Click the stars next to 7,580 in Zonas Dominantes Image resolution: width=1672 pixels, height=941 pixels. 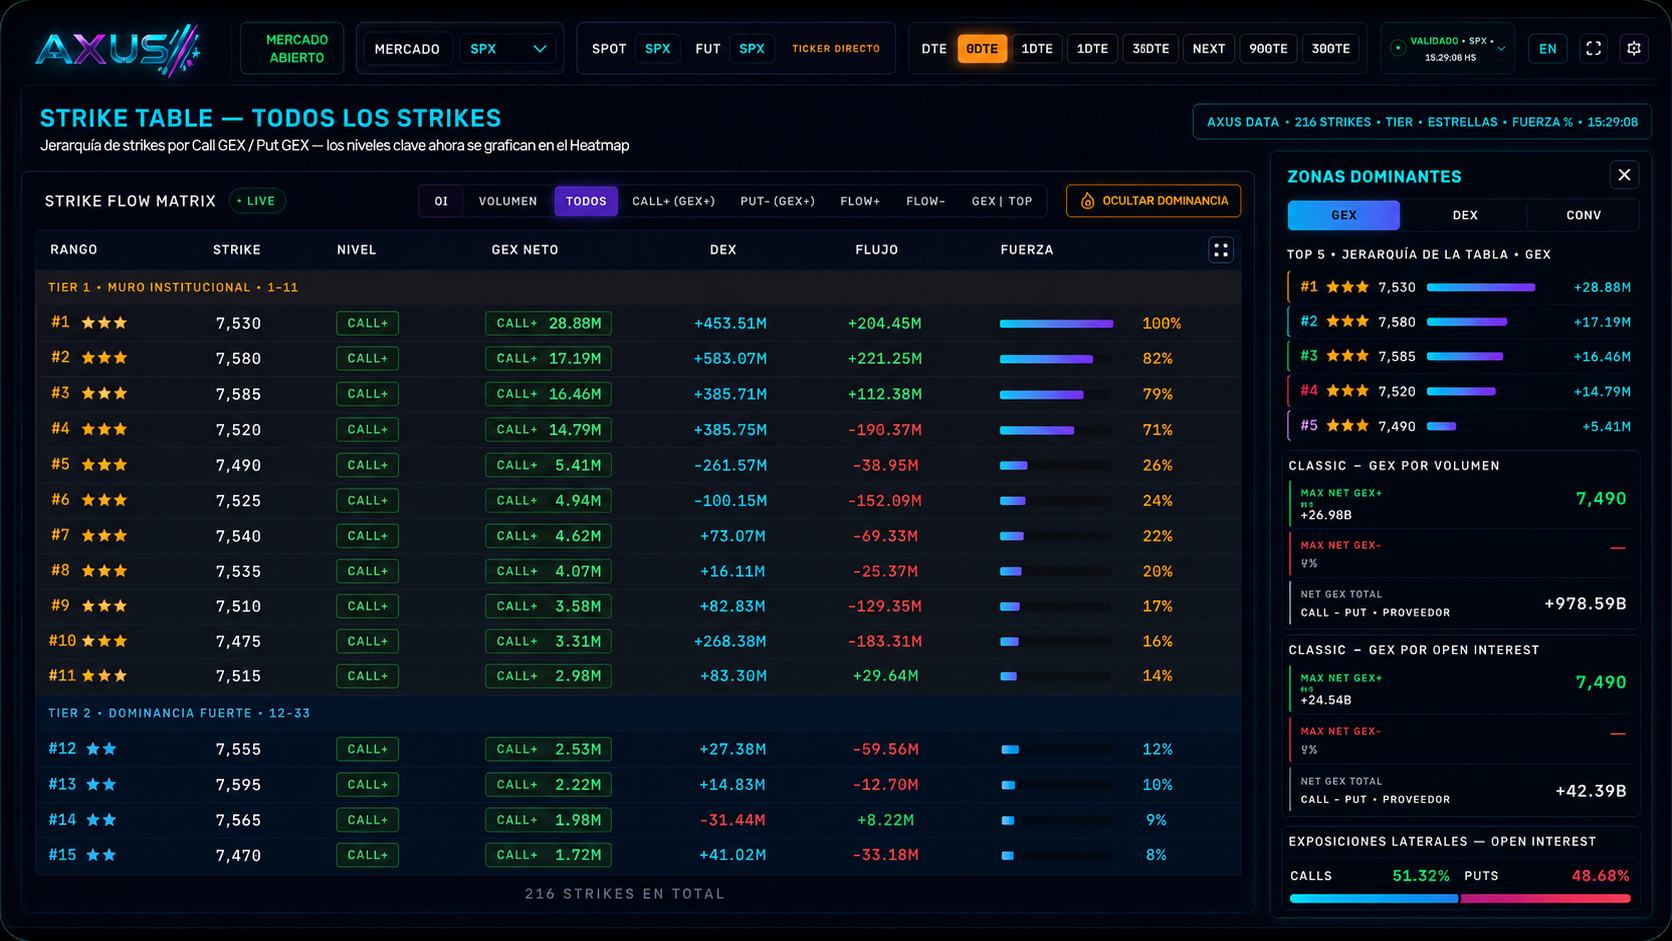tap(1348, 322)
